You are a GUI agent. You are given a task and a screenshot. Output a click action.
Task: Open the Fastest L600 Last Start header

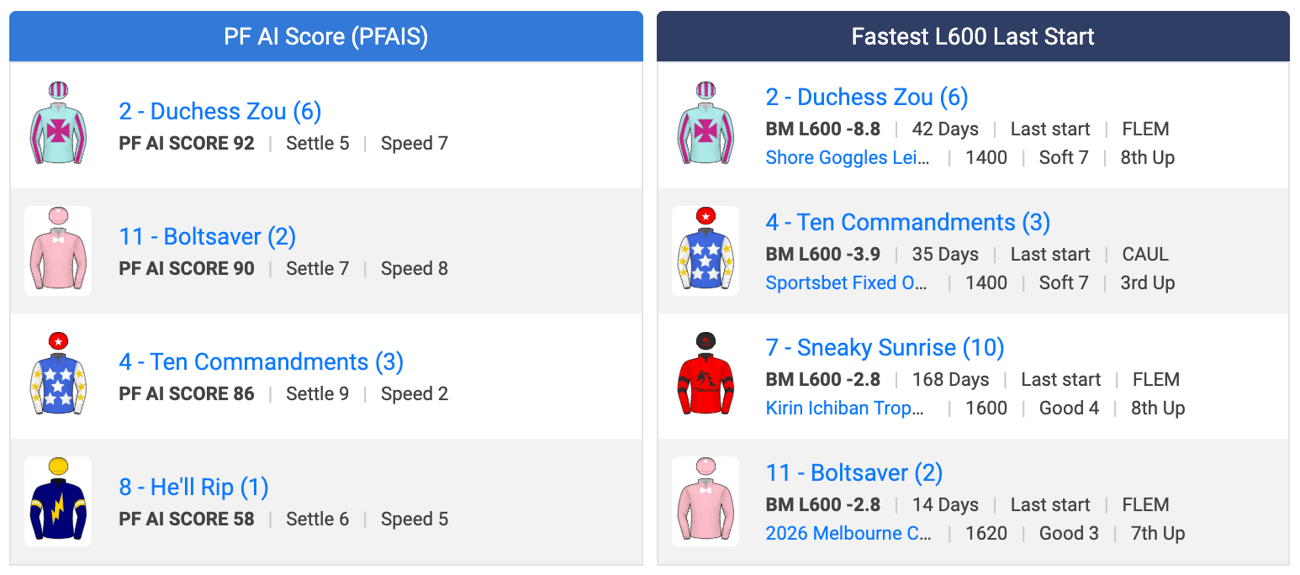click(973, 37)
